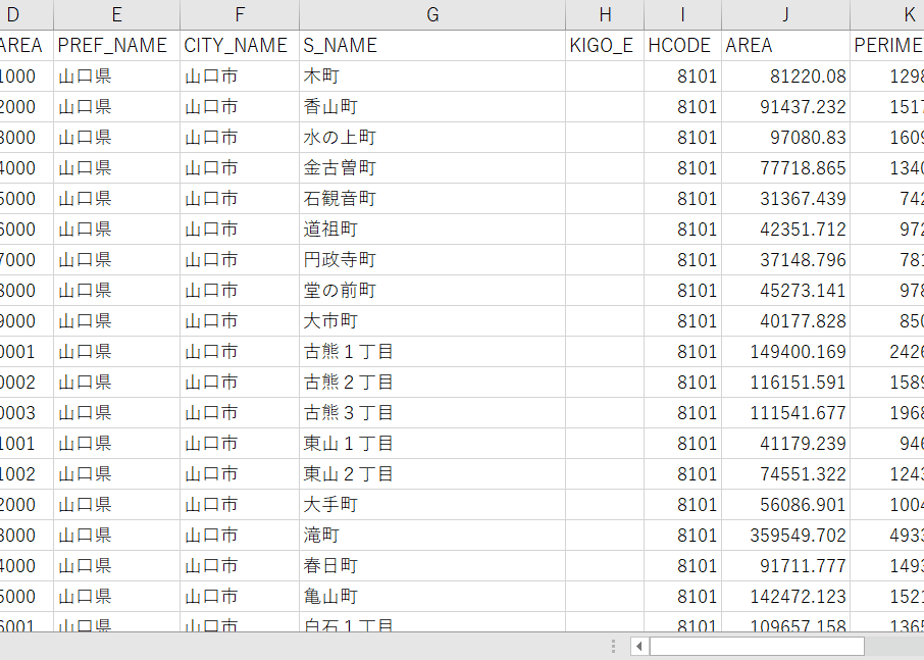
Task: Click 山口市 in the 香山町 row
Action: point(240,107)
